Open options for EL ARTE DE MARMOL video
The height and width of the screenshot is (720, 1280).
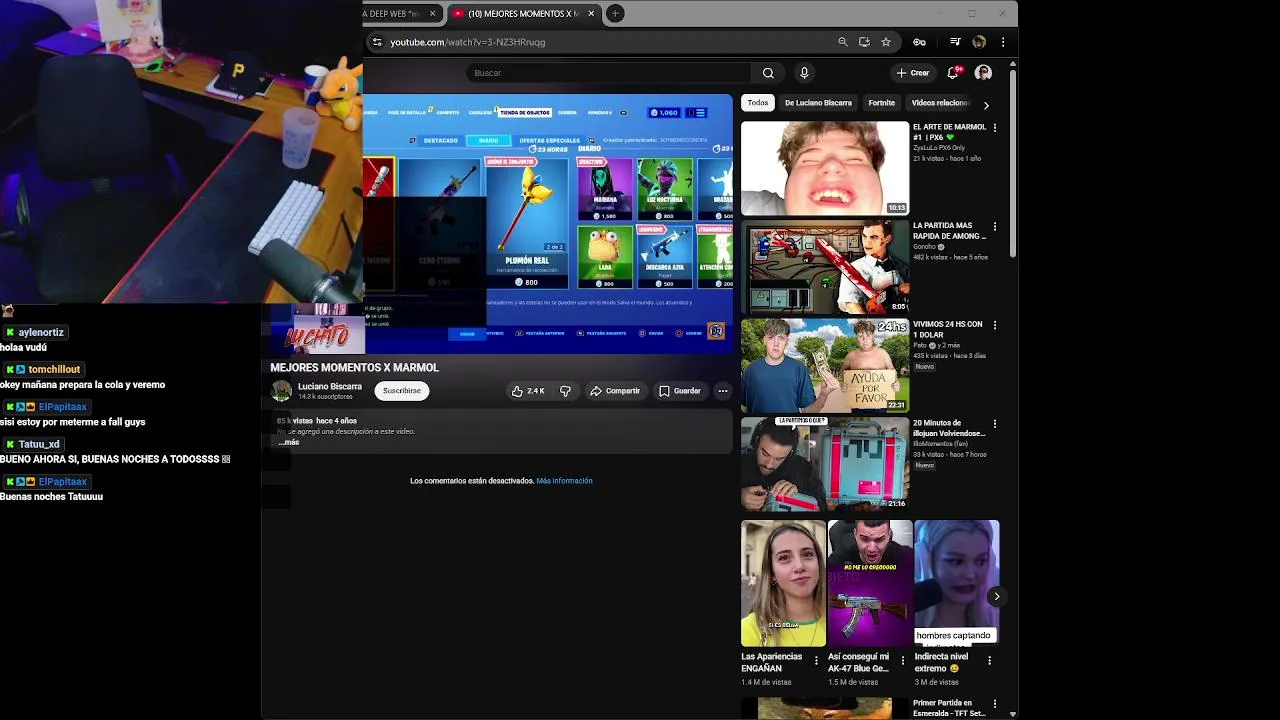[995, 128]
